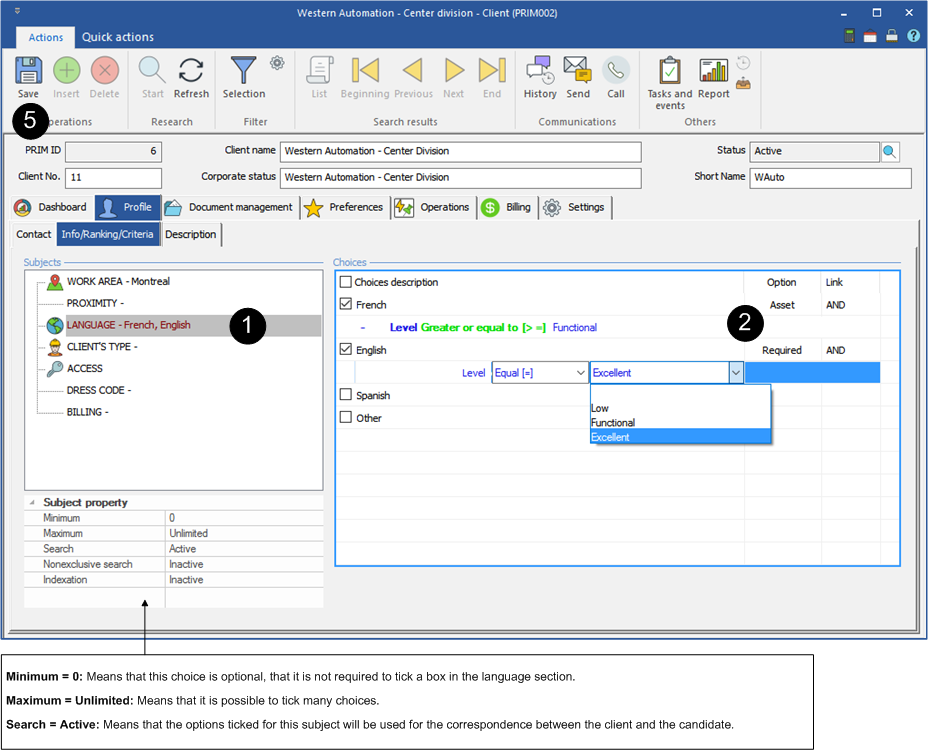The image size is (928, 750).
Task: Select the ACCESS subject
Action: [x=85, y=368]
